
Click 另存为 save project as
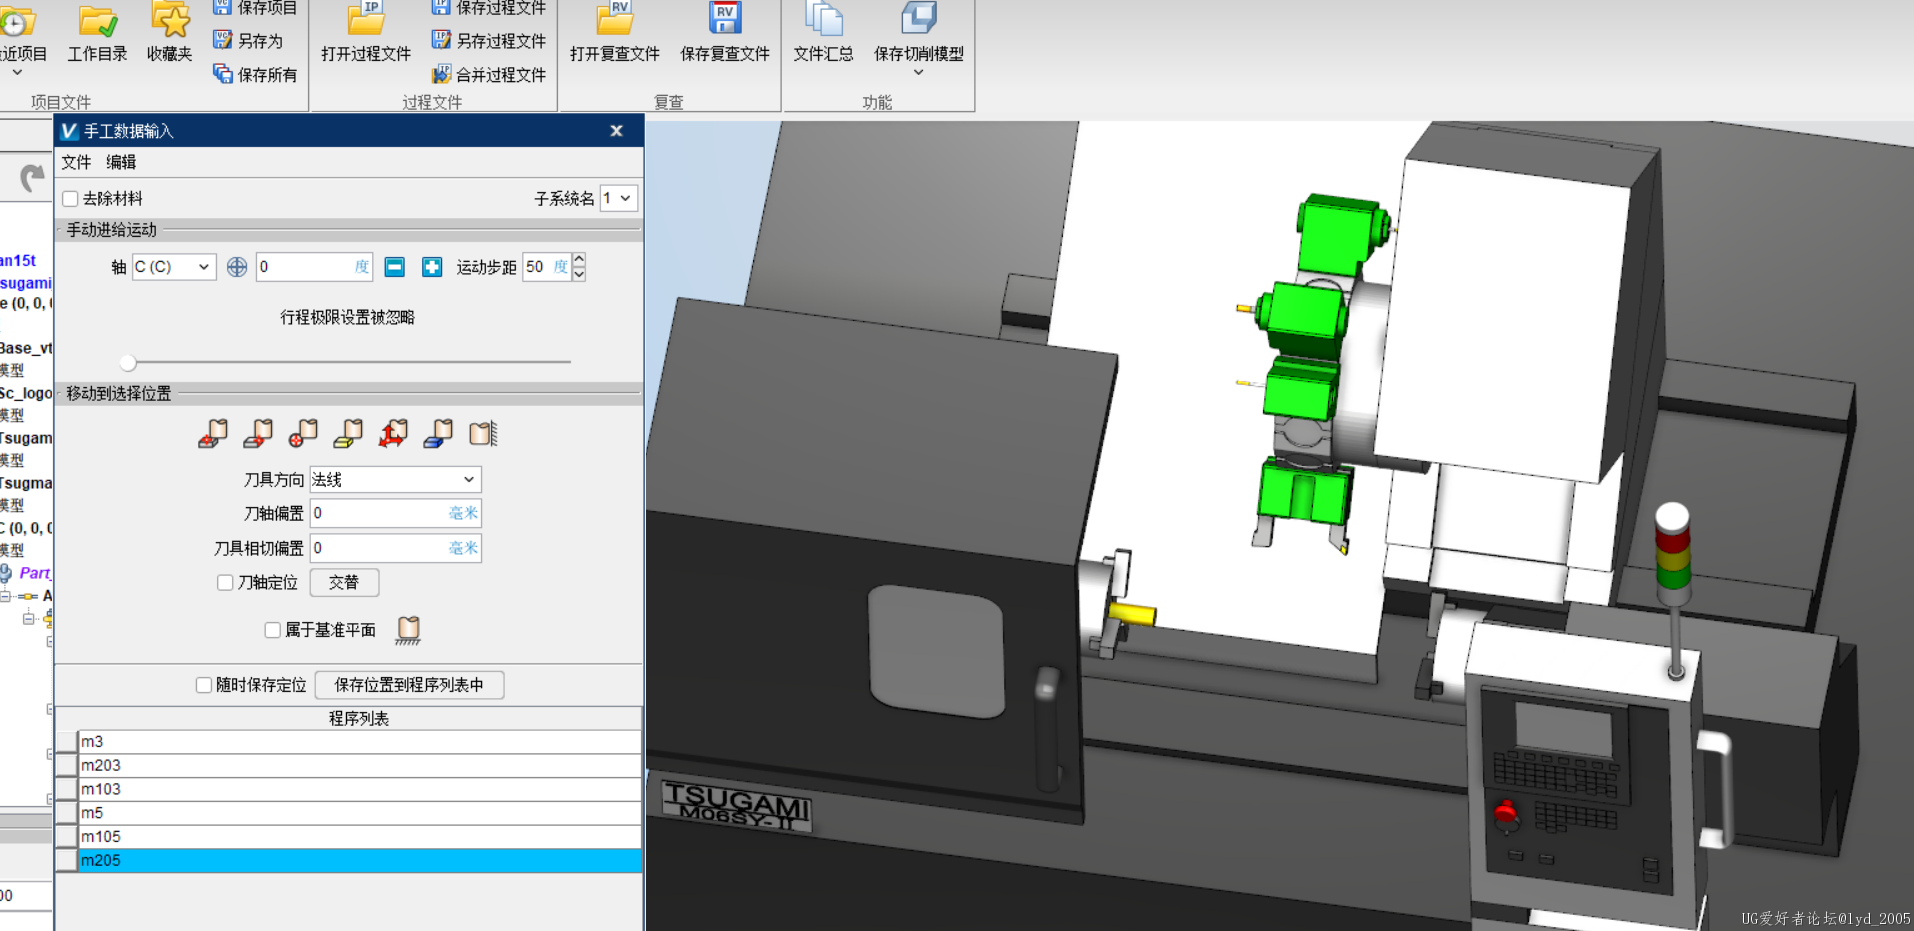click(x=248, y=41)
